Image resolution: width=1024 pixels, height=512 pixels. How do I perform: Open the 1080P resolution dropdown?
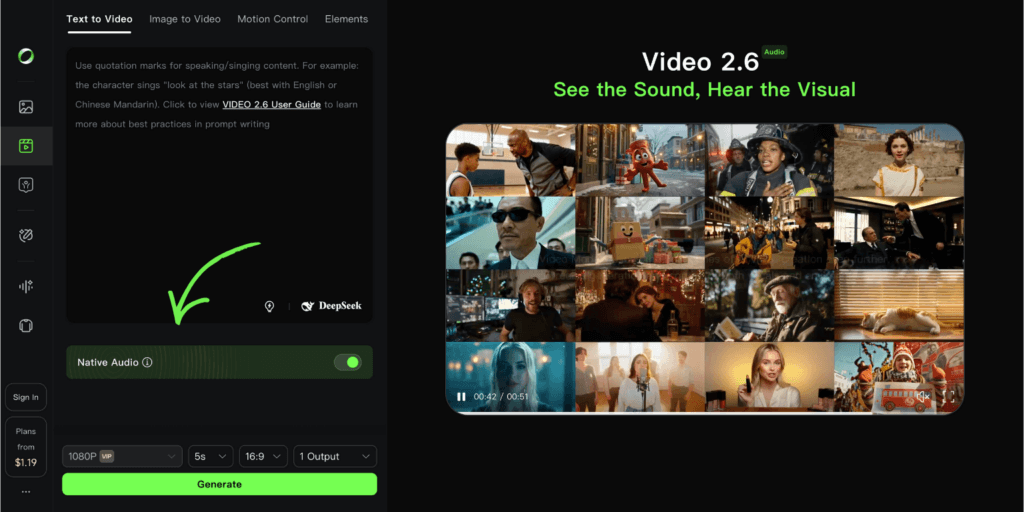coord(122,456)
